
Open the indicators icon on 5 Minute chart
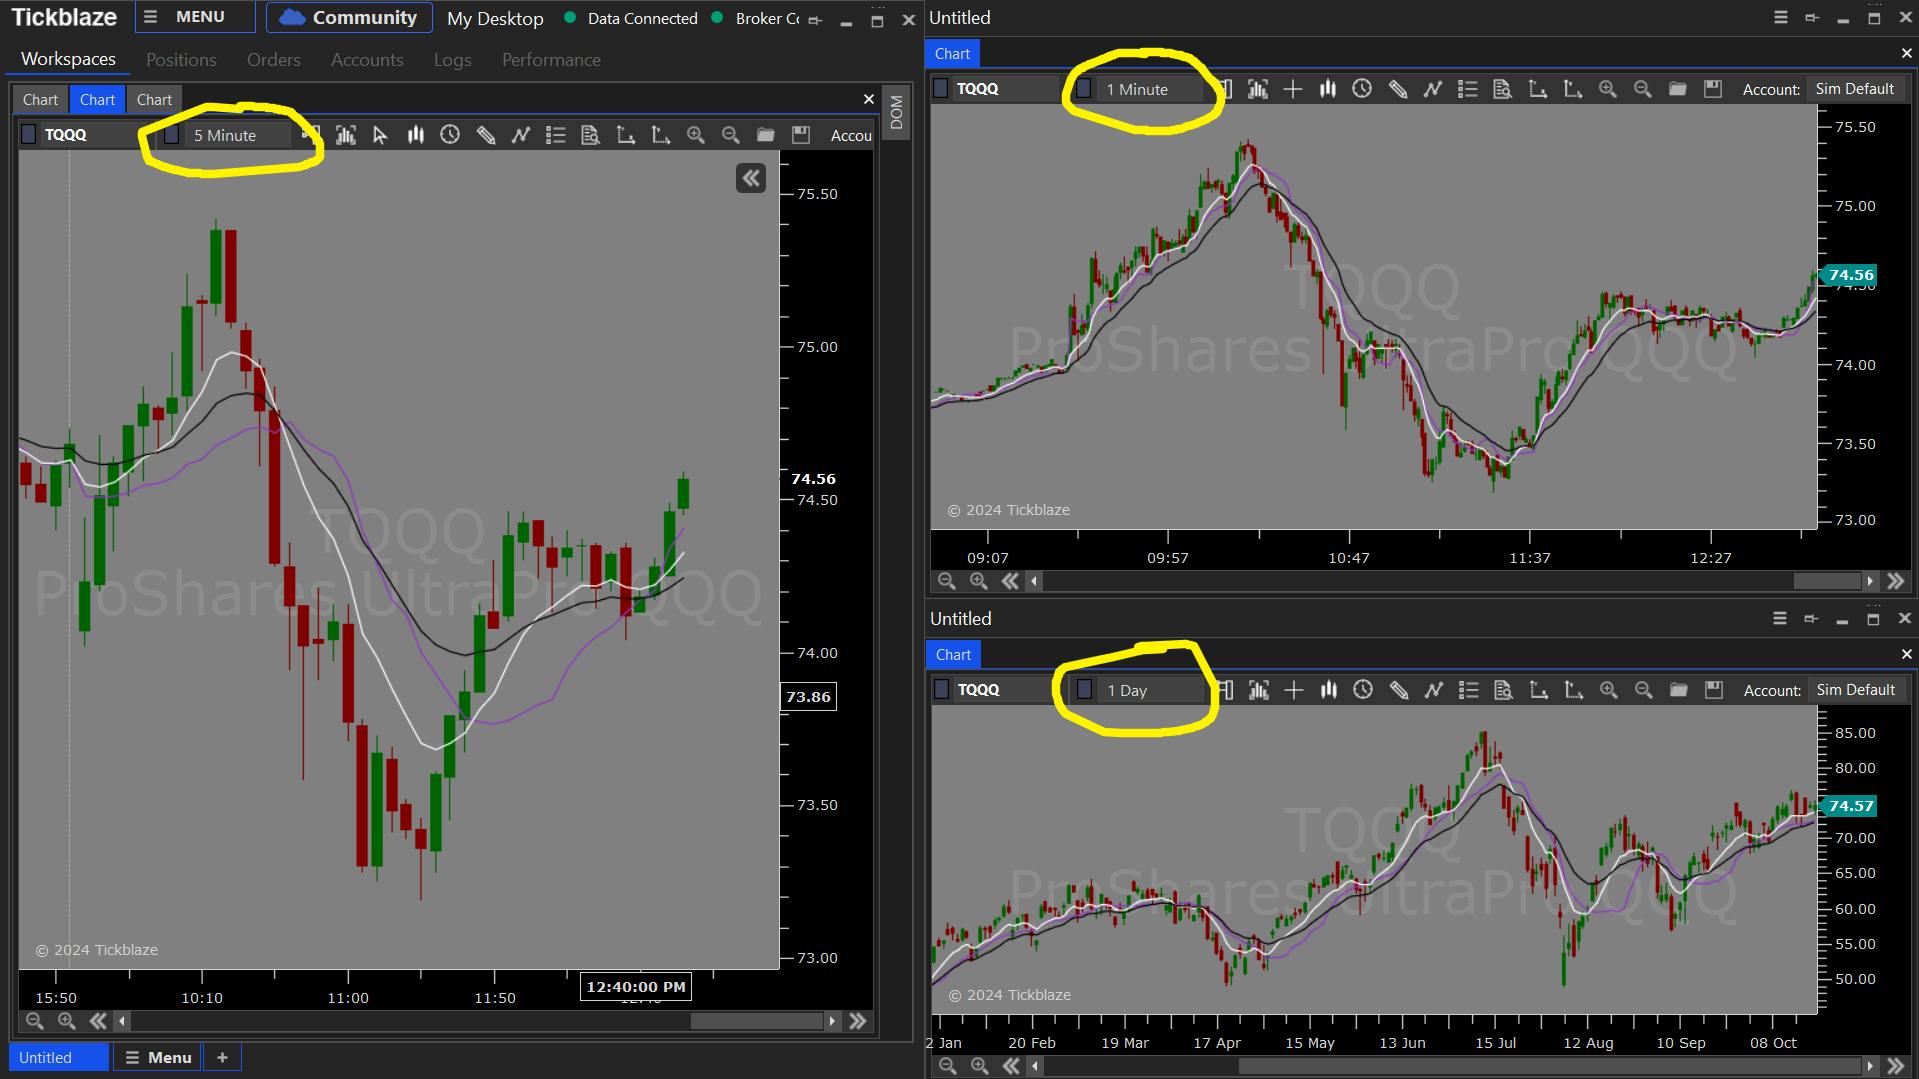click(x=521, y=135)
